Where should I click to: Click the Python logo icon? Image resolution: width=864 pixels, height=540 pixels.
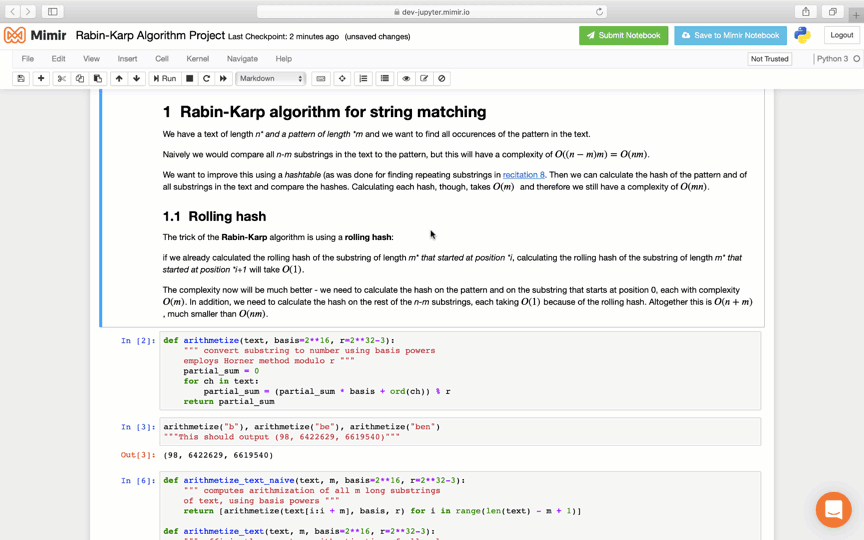802,35
